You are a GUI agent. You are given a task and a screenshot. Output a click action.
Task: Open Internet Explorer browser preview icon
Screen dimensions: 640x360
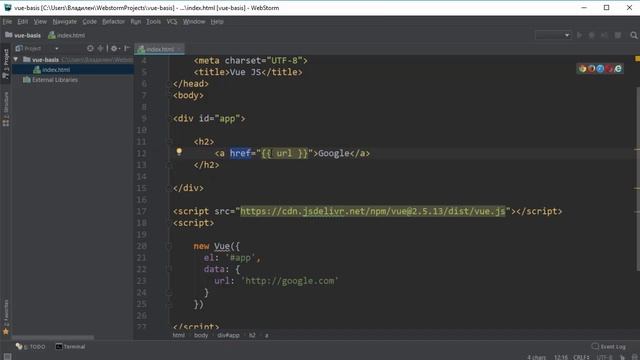coord(618,69)
